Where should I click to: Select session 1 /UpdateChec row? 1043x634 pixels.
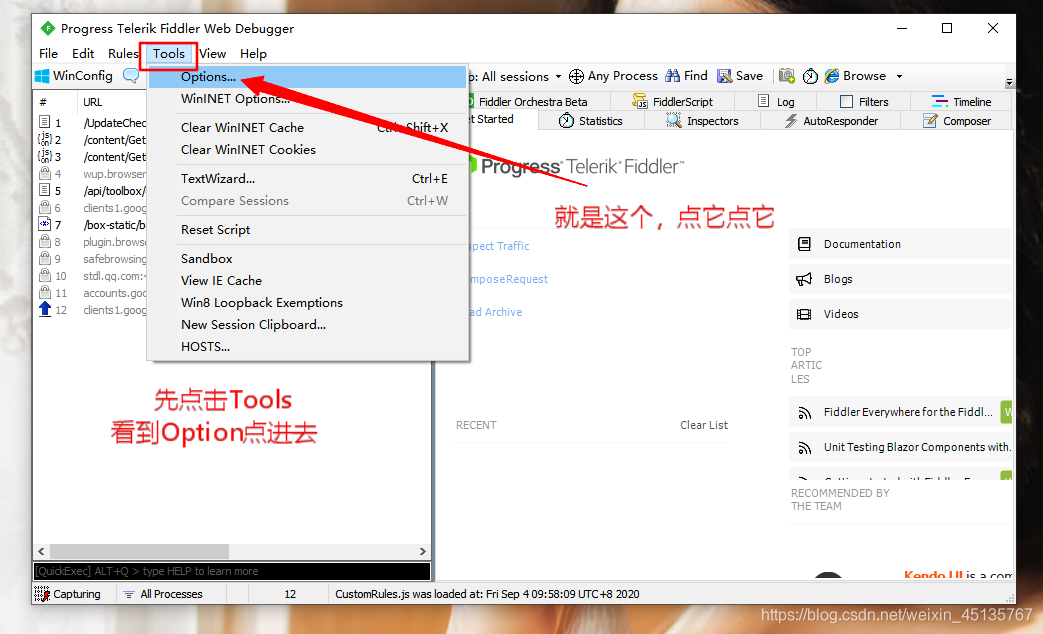click(91, 123)
